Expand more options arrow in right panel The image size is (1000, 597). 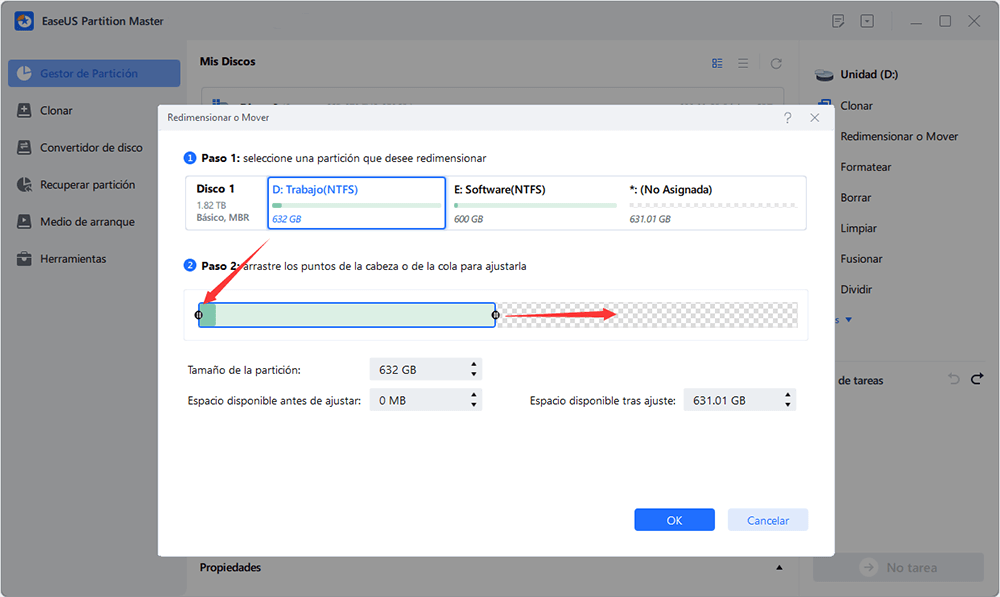tap(848, 320)
